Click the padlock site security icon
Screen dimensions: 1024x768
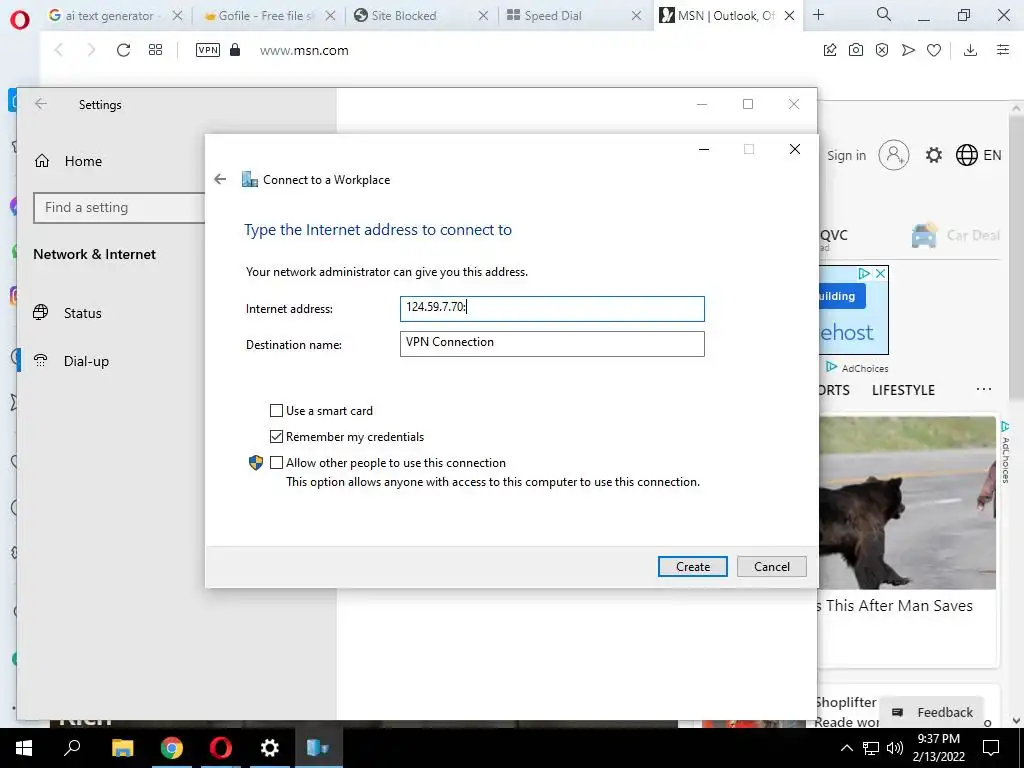tap(235, 50)
